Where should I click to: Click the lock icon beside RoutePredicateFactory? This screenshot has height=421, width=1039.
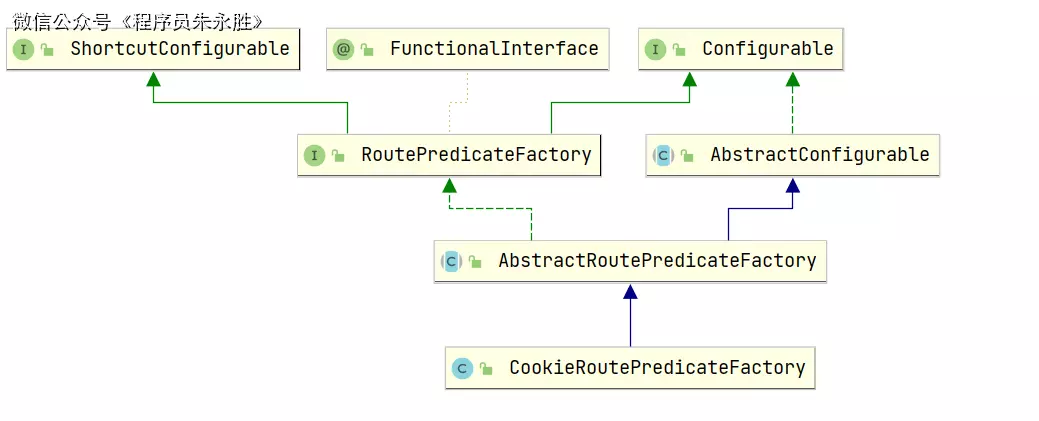339,156
